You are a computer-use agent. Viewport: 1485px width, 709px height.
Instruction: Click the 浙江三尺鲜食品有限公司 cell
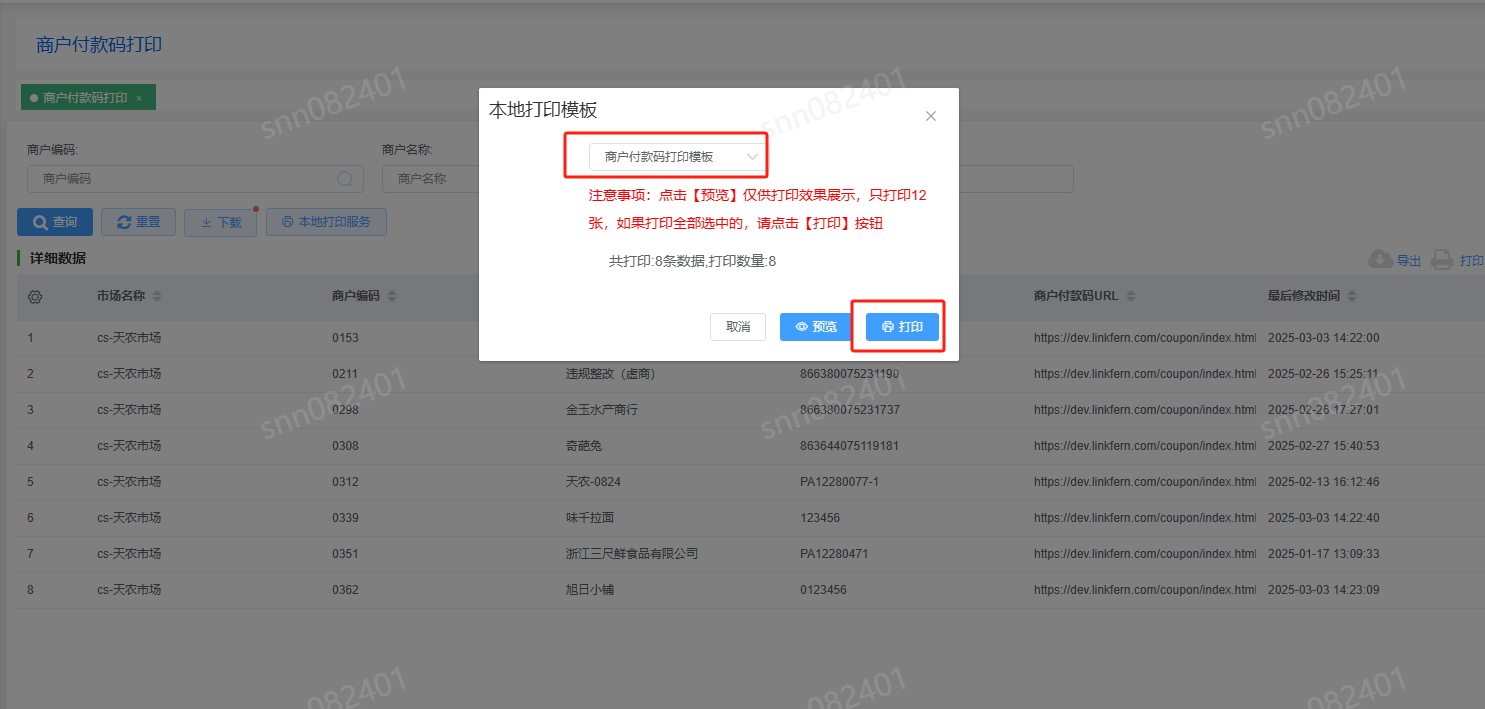tap(632, 554)
